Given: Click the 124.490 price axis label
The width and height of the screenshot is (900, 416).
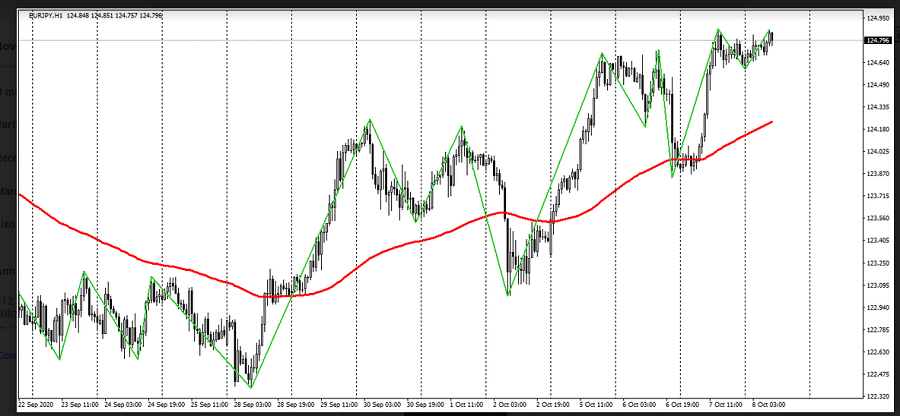Looking at the screenshot, I should tap(879, 85).
